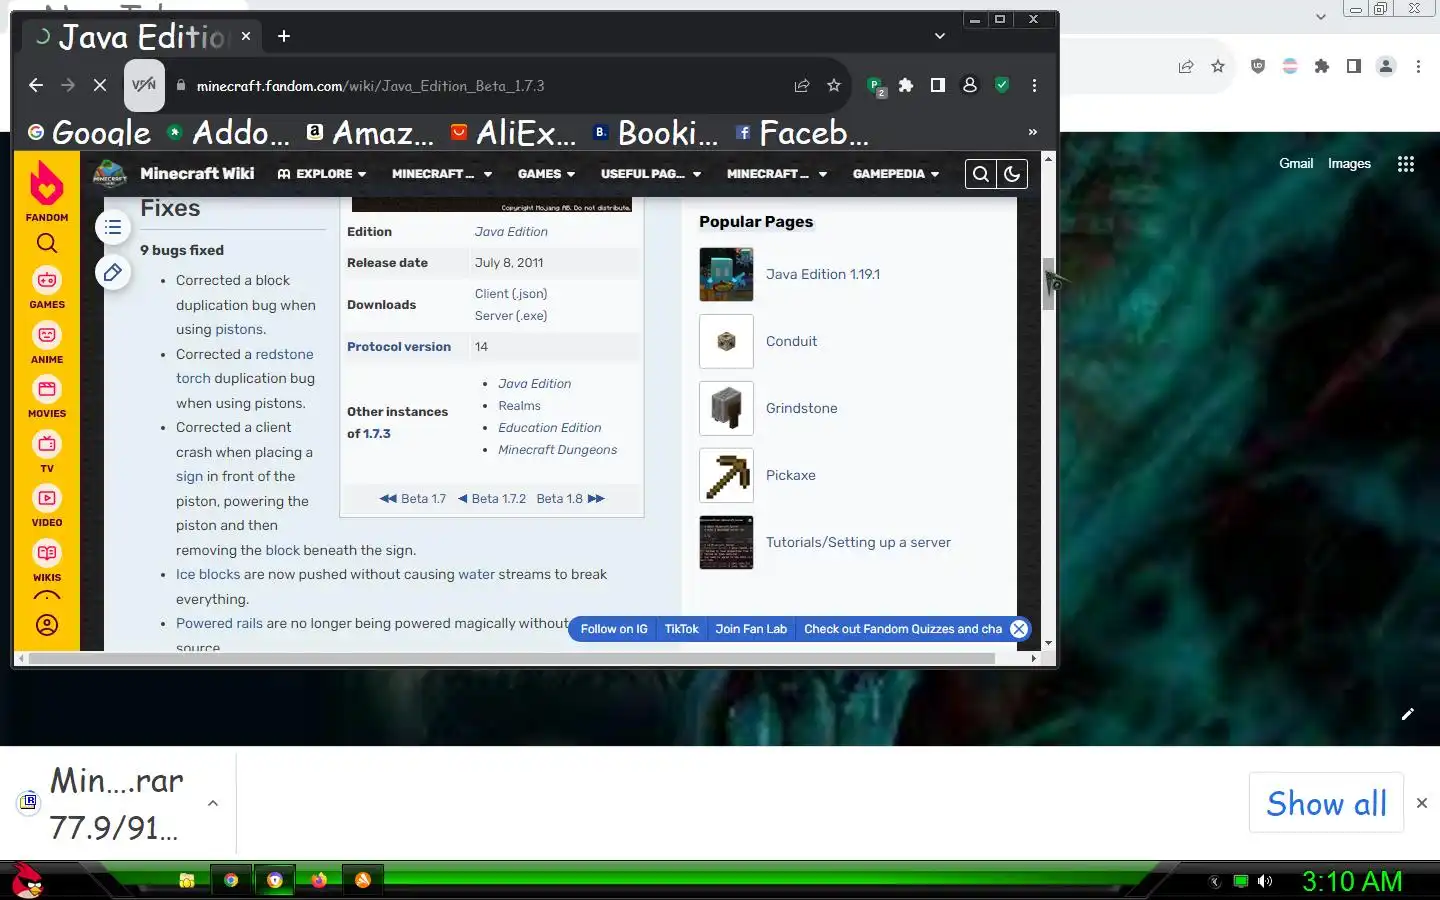Expand the GAMEPEDIA wiki menu
The height and width of the screenshot is (900, 1440).
[896, 174]
